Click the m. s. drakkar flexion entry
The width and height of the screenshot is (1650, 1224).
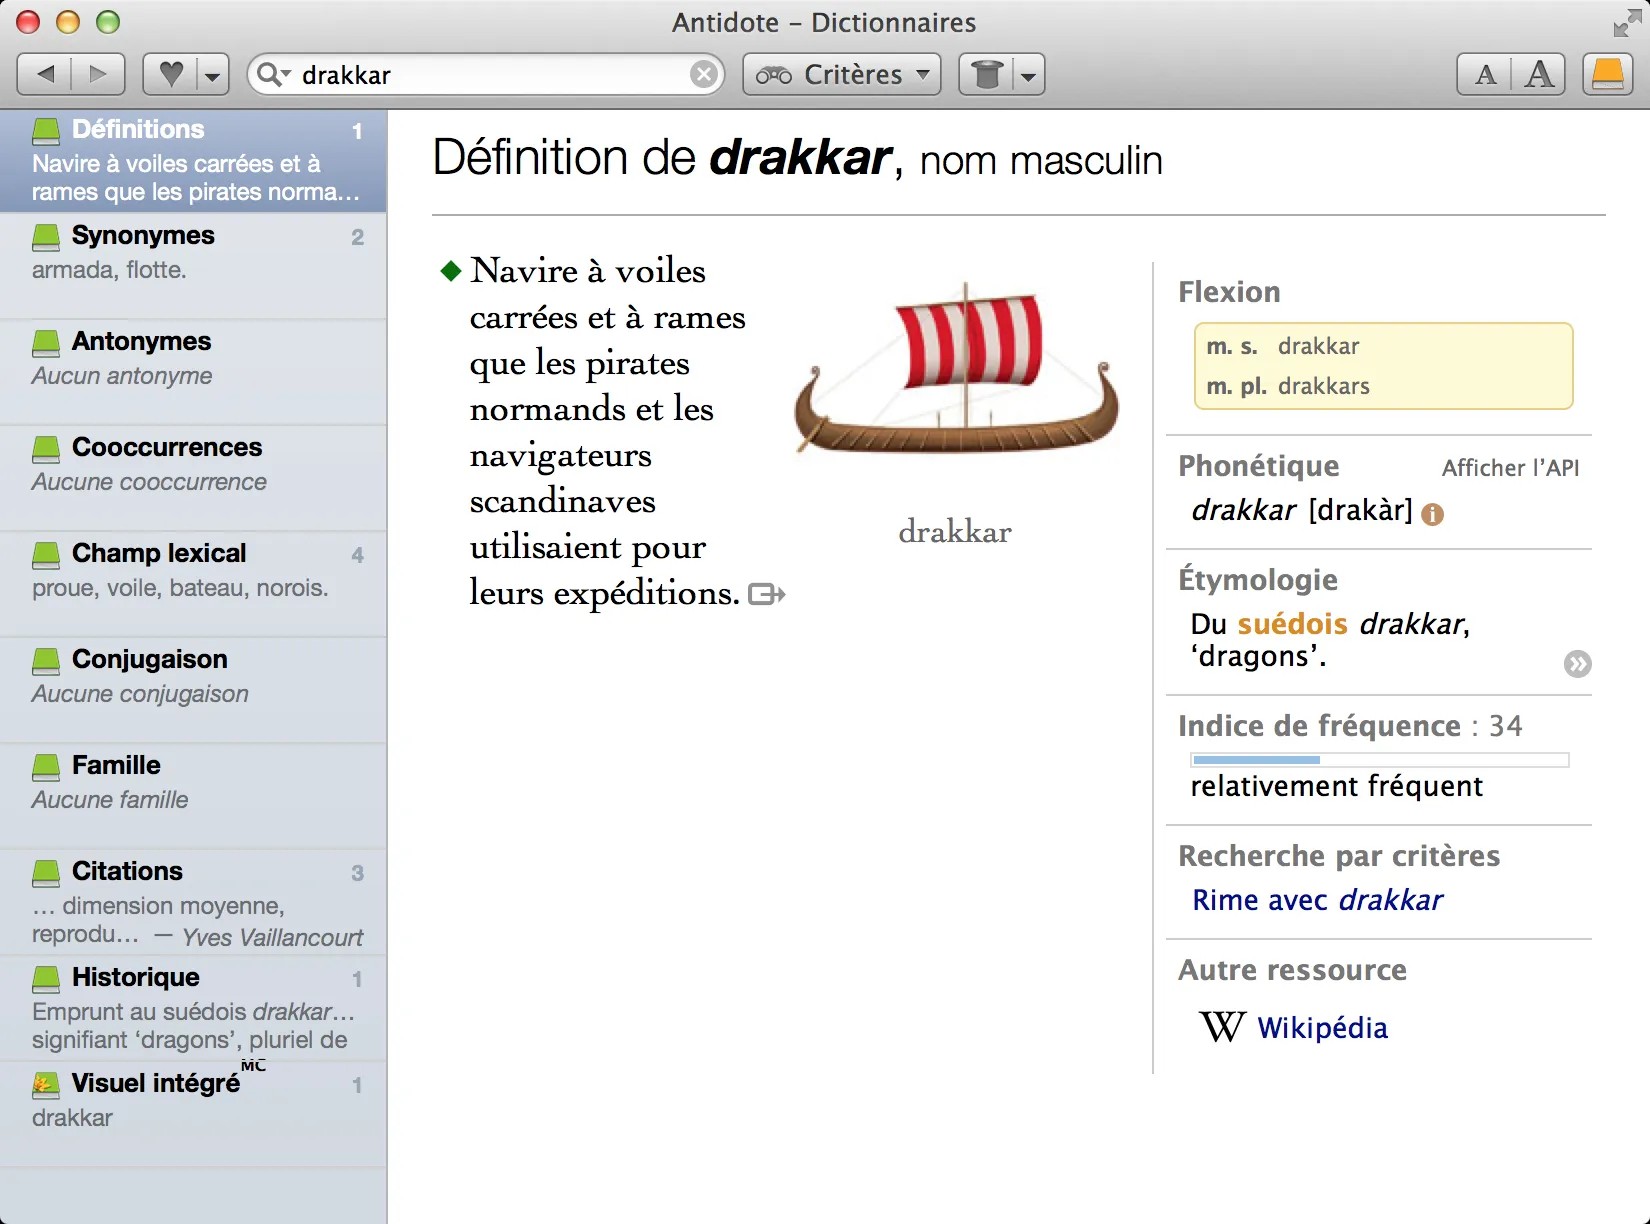click(x=1283, y=346)
